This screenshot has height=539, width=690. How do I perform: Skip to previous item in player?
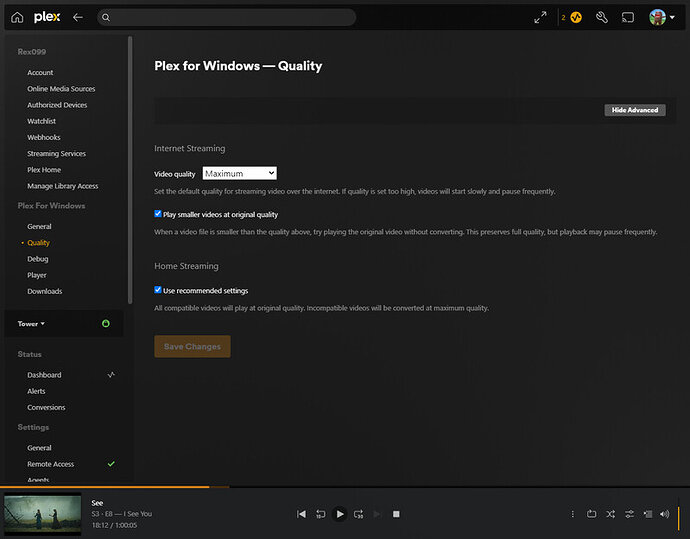click(x=301, y=514)
